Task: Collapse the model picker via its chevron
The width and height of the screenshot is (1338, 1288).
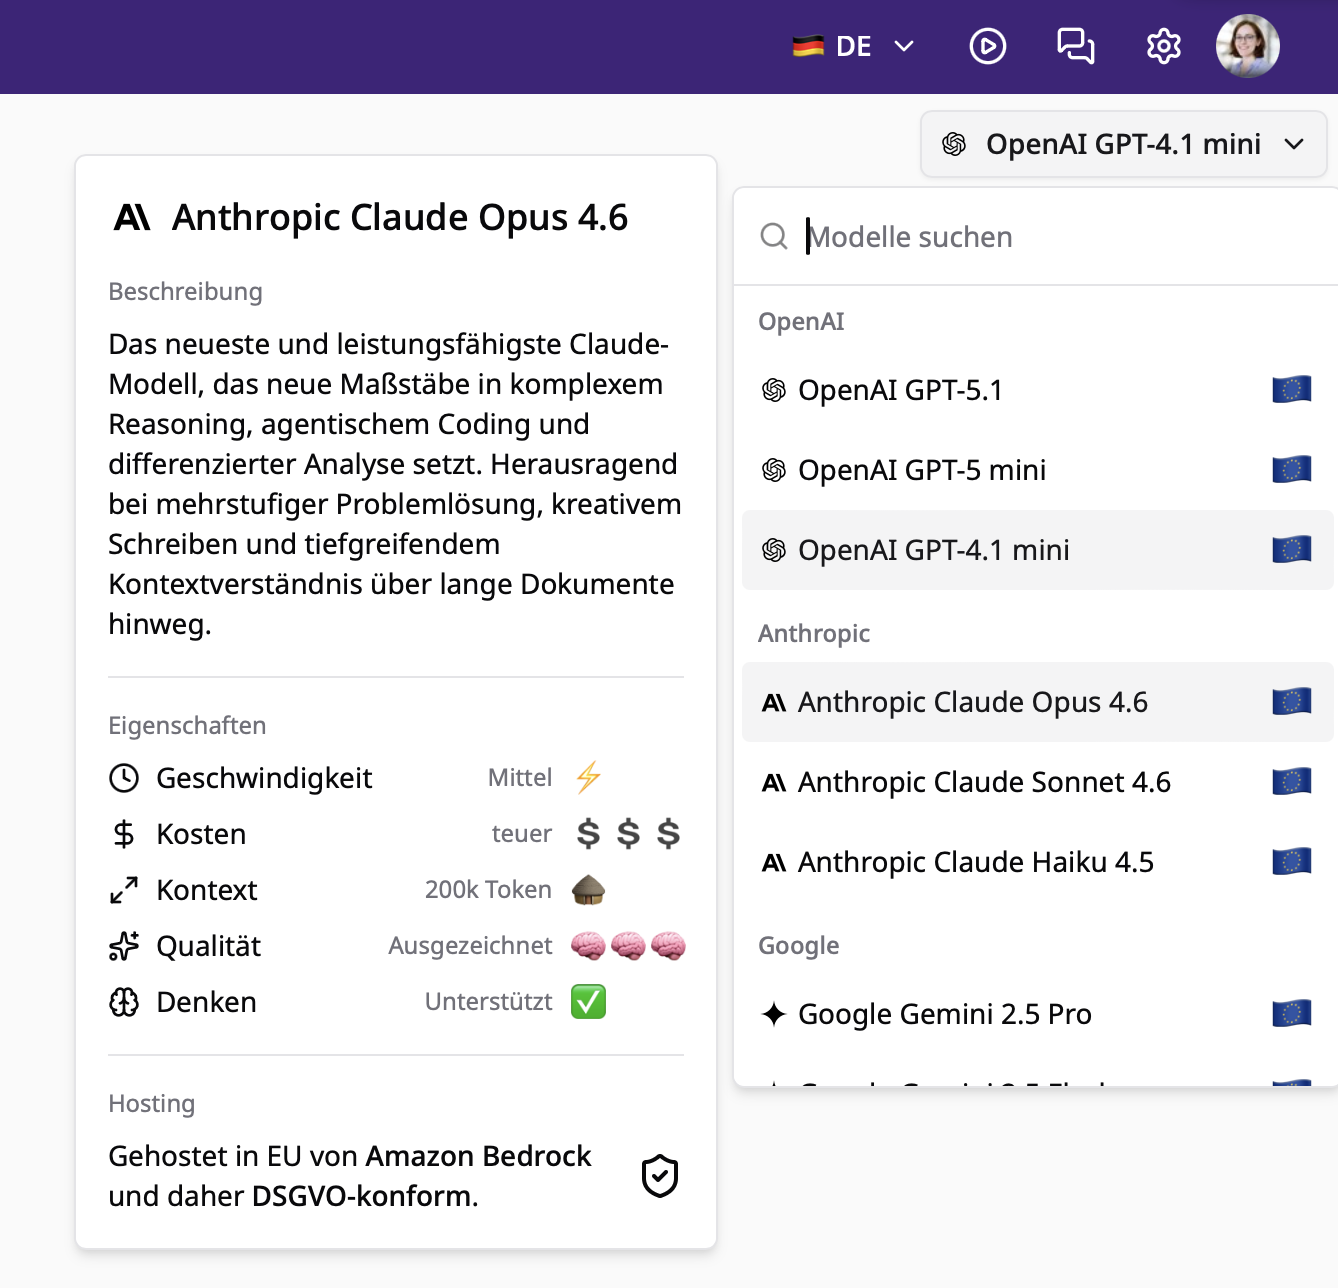Action: (1293, 144)
